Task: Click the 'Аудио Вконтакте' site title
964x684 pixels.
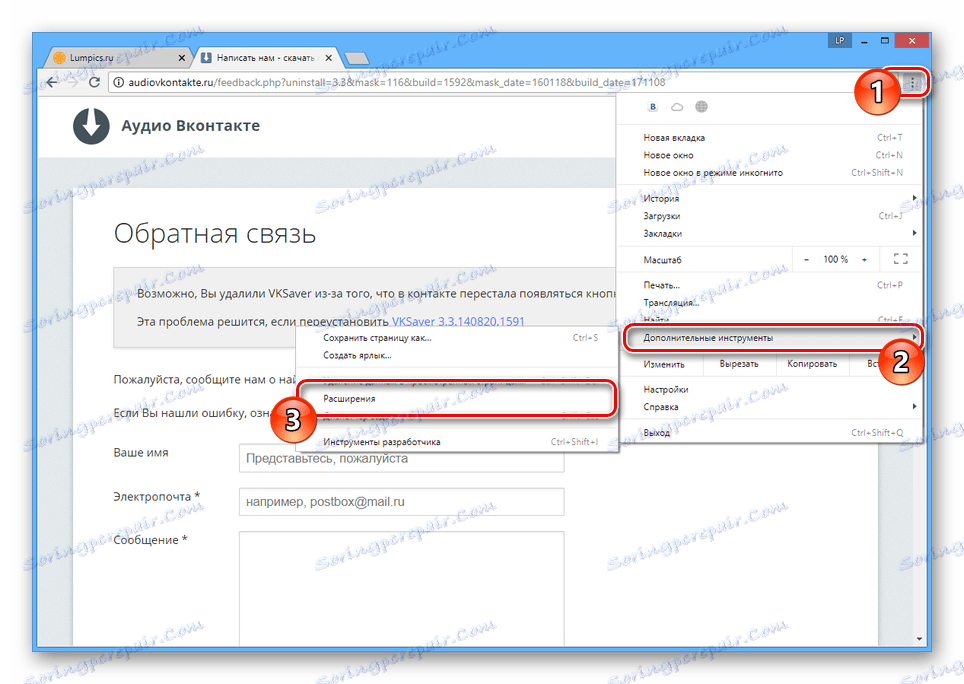Action: 191,125
